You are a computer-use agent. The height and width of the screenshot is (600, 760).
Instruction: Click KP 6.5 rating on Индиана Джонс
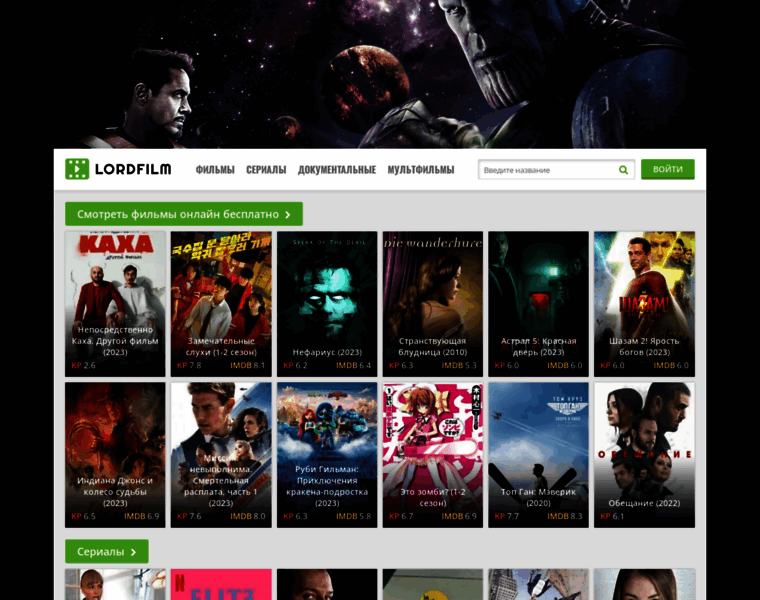[x=83, y=516]
